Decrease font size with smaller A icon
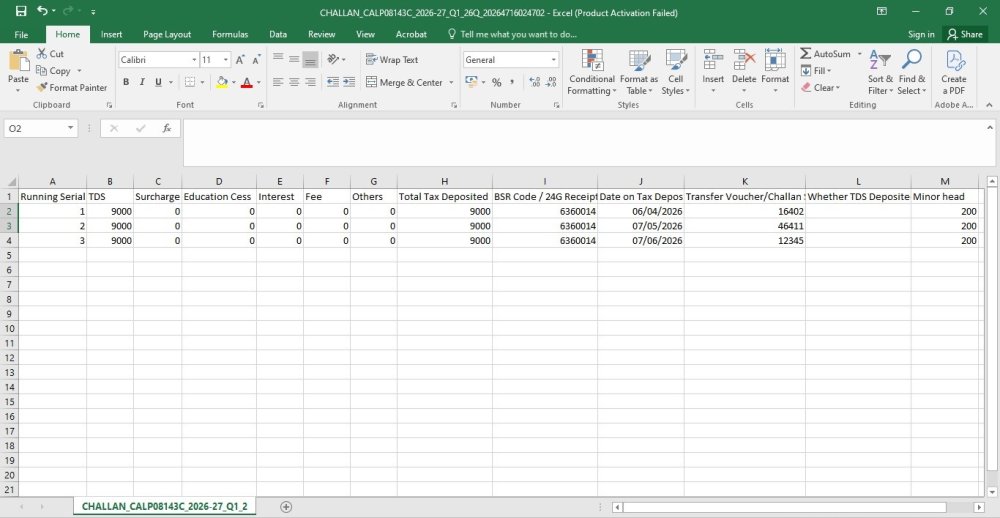Image resolution: width=1000 pixels, height=518 pixels. 256,60
